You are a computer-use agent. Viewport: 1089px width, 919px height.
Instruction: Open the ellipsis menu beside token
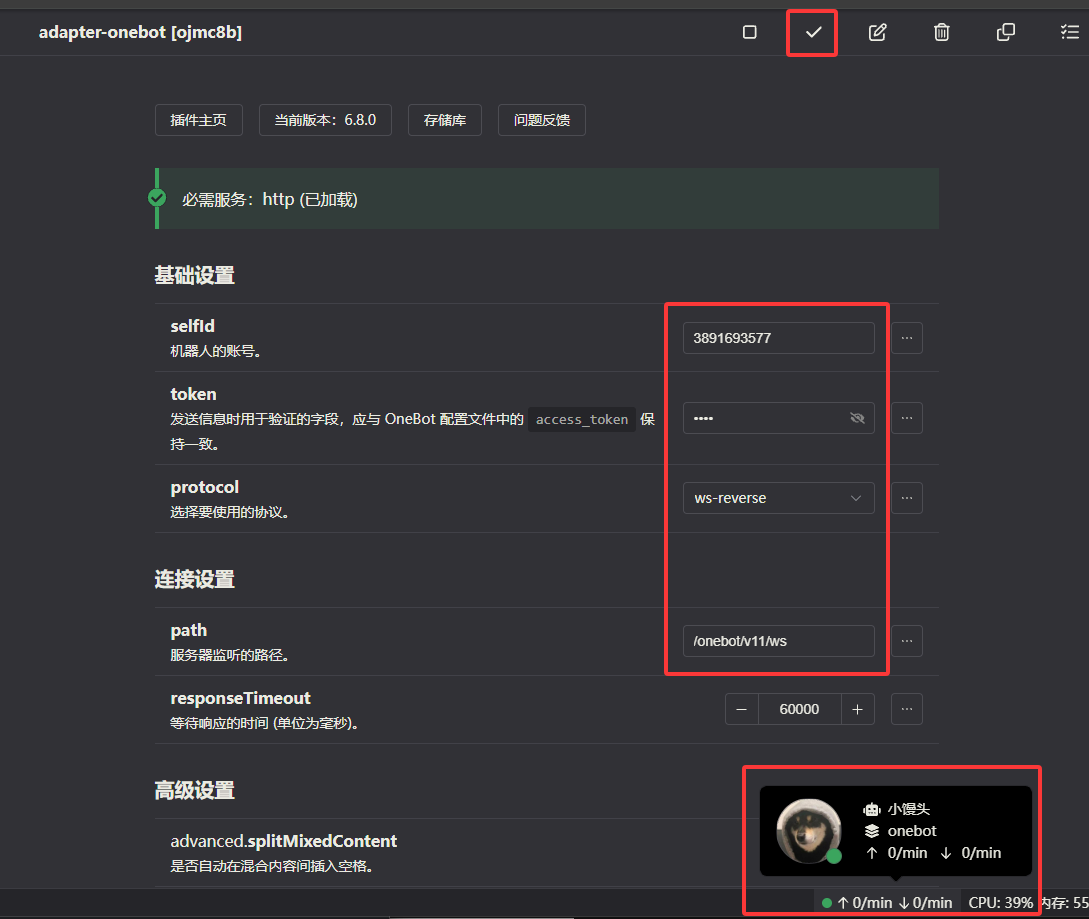(x=906, y=418)
